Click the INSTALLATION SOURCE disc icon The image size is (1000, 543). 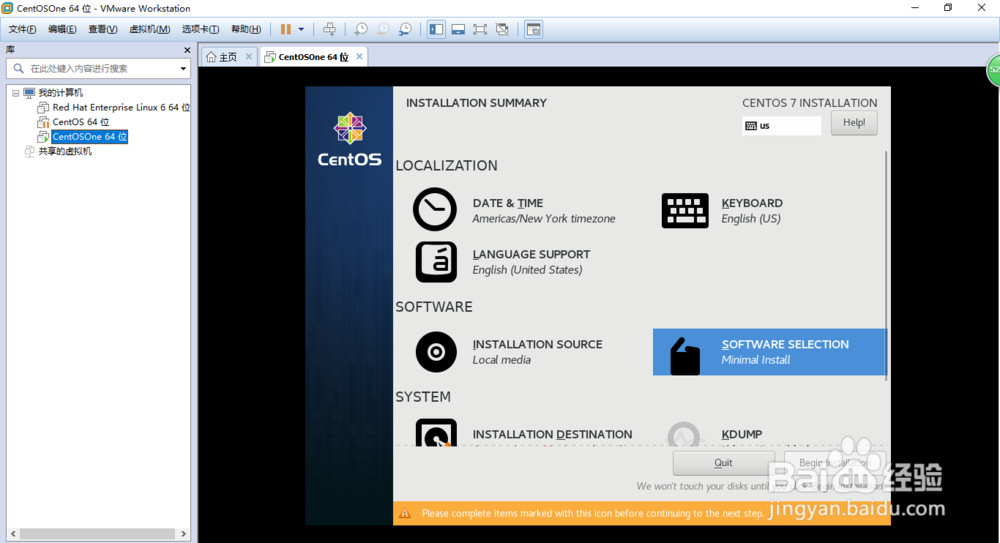436,352
